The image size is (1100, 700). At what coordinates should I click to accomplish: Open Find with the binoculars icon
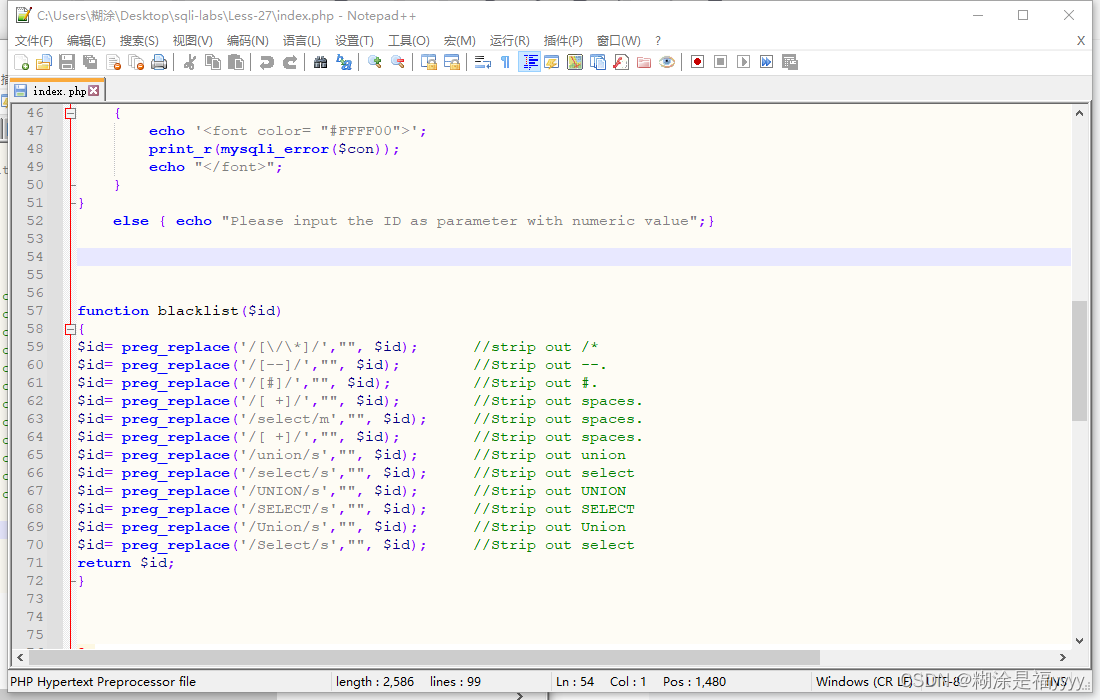pyautogui.click(x=321, y=62)
